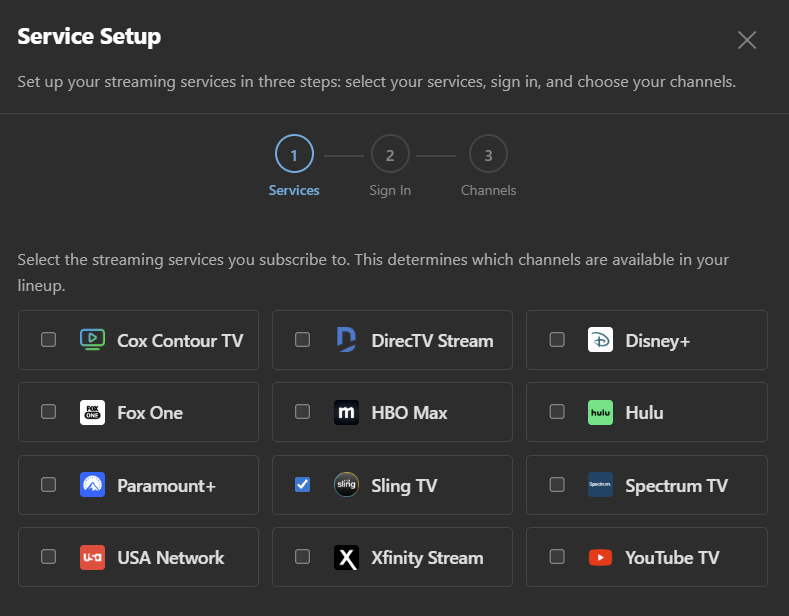Click the Sling TV service name
This screenshot has width=789, height=616.
tap(404, 486)
